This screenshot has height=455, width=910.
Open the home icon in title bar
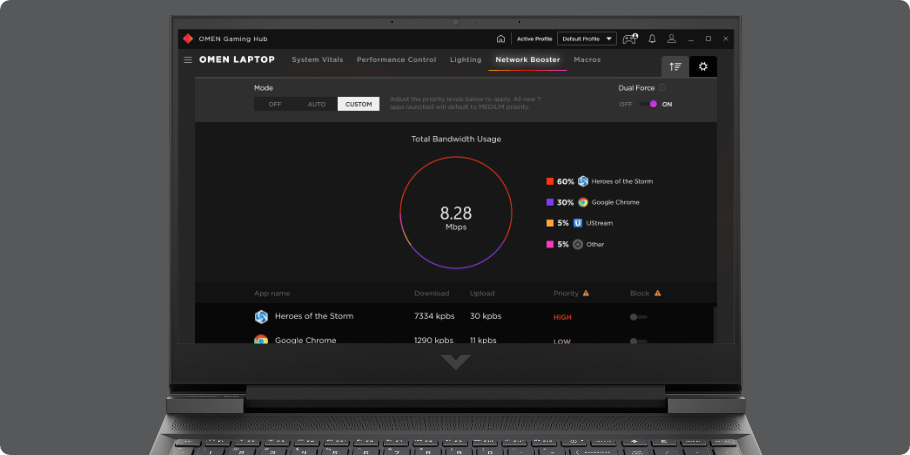click(501, 39)
